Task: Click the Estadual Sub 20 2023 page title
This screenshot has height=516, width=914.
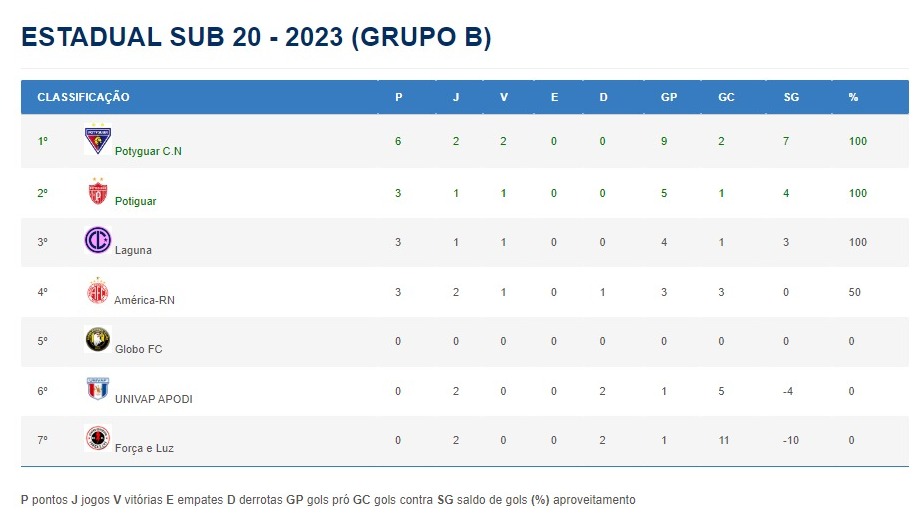Action: tap(256, 37)
